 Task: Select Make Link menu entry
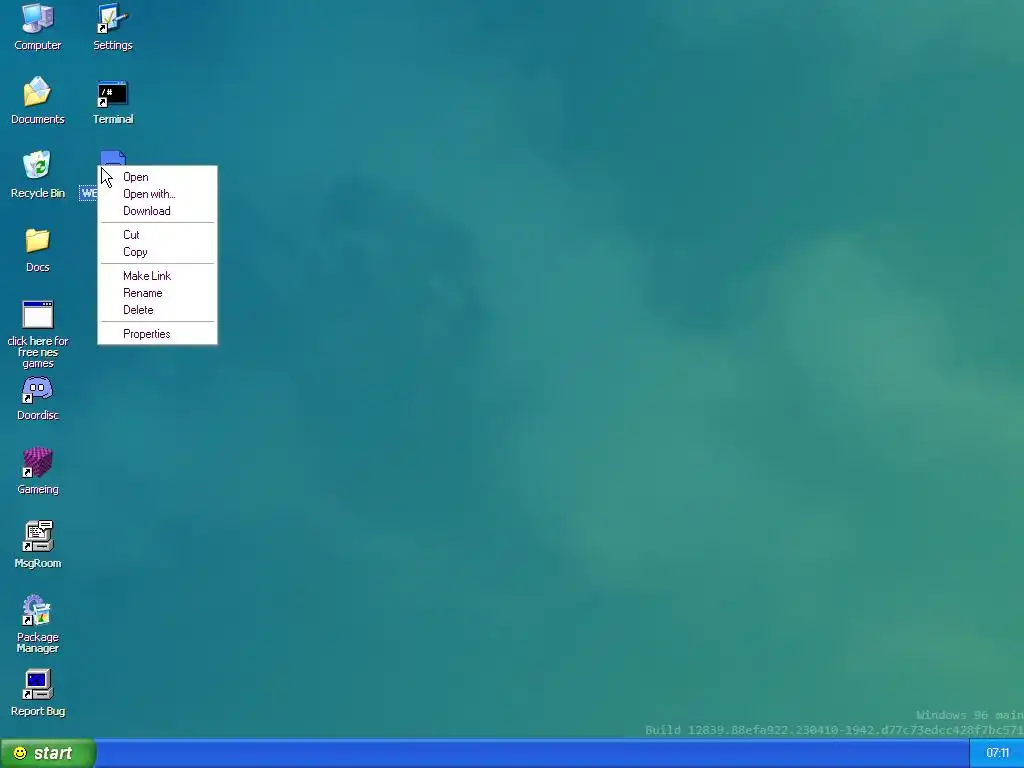pyautogui.click(x=157, y=276)
